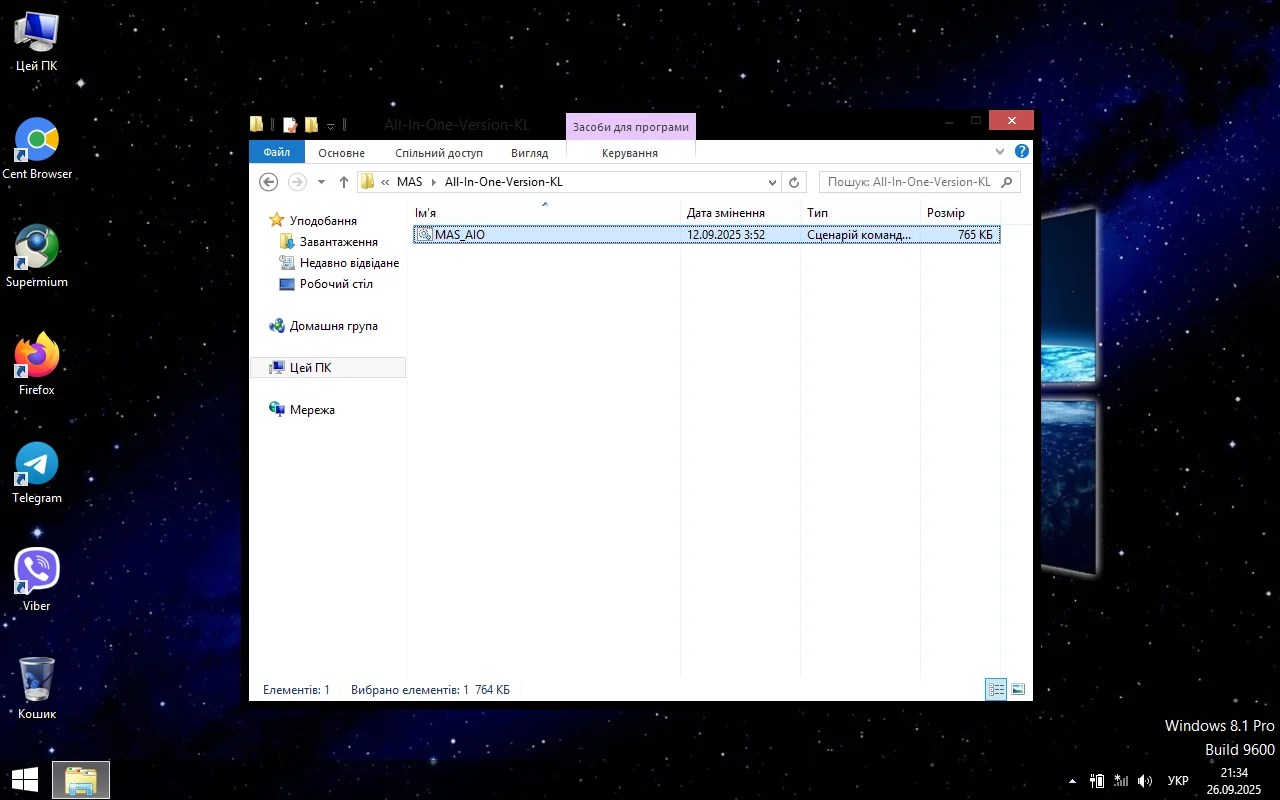Go up one folder level

344,182
